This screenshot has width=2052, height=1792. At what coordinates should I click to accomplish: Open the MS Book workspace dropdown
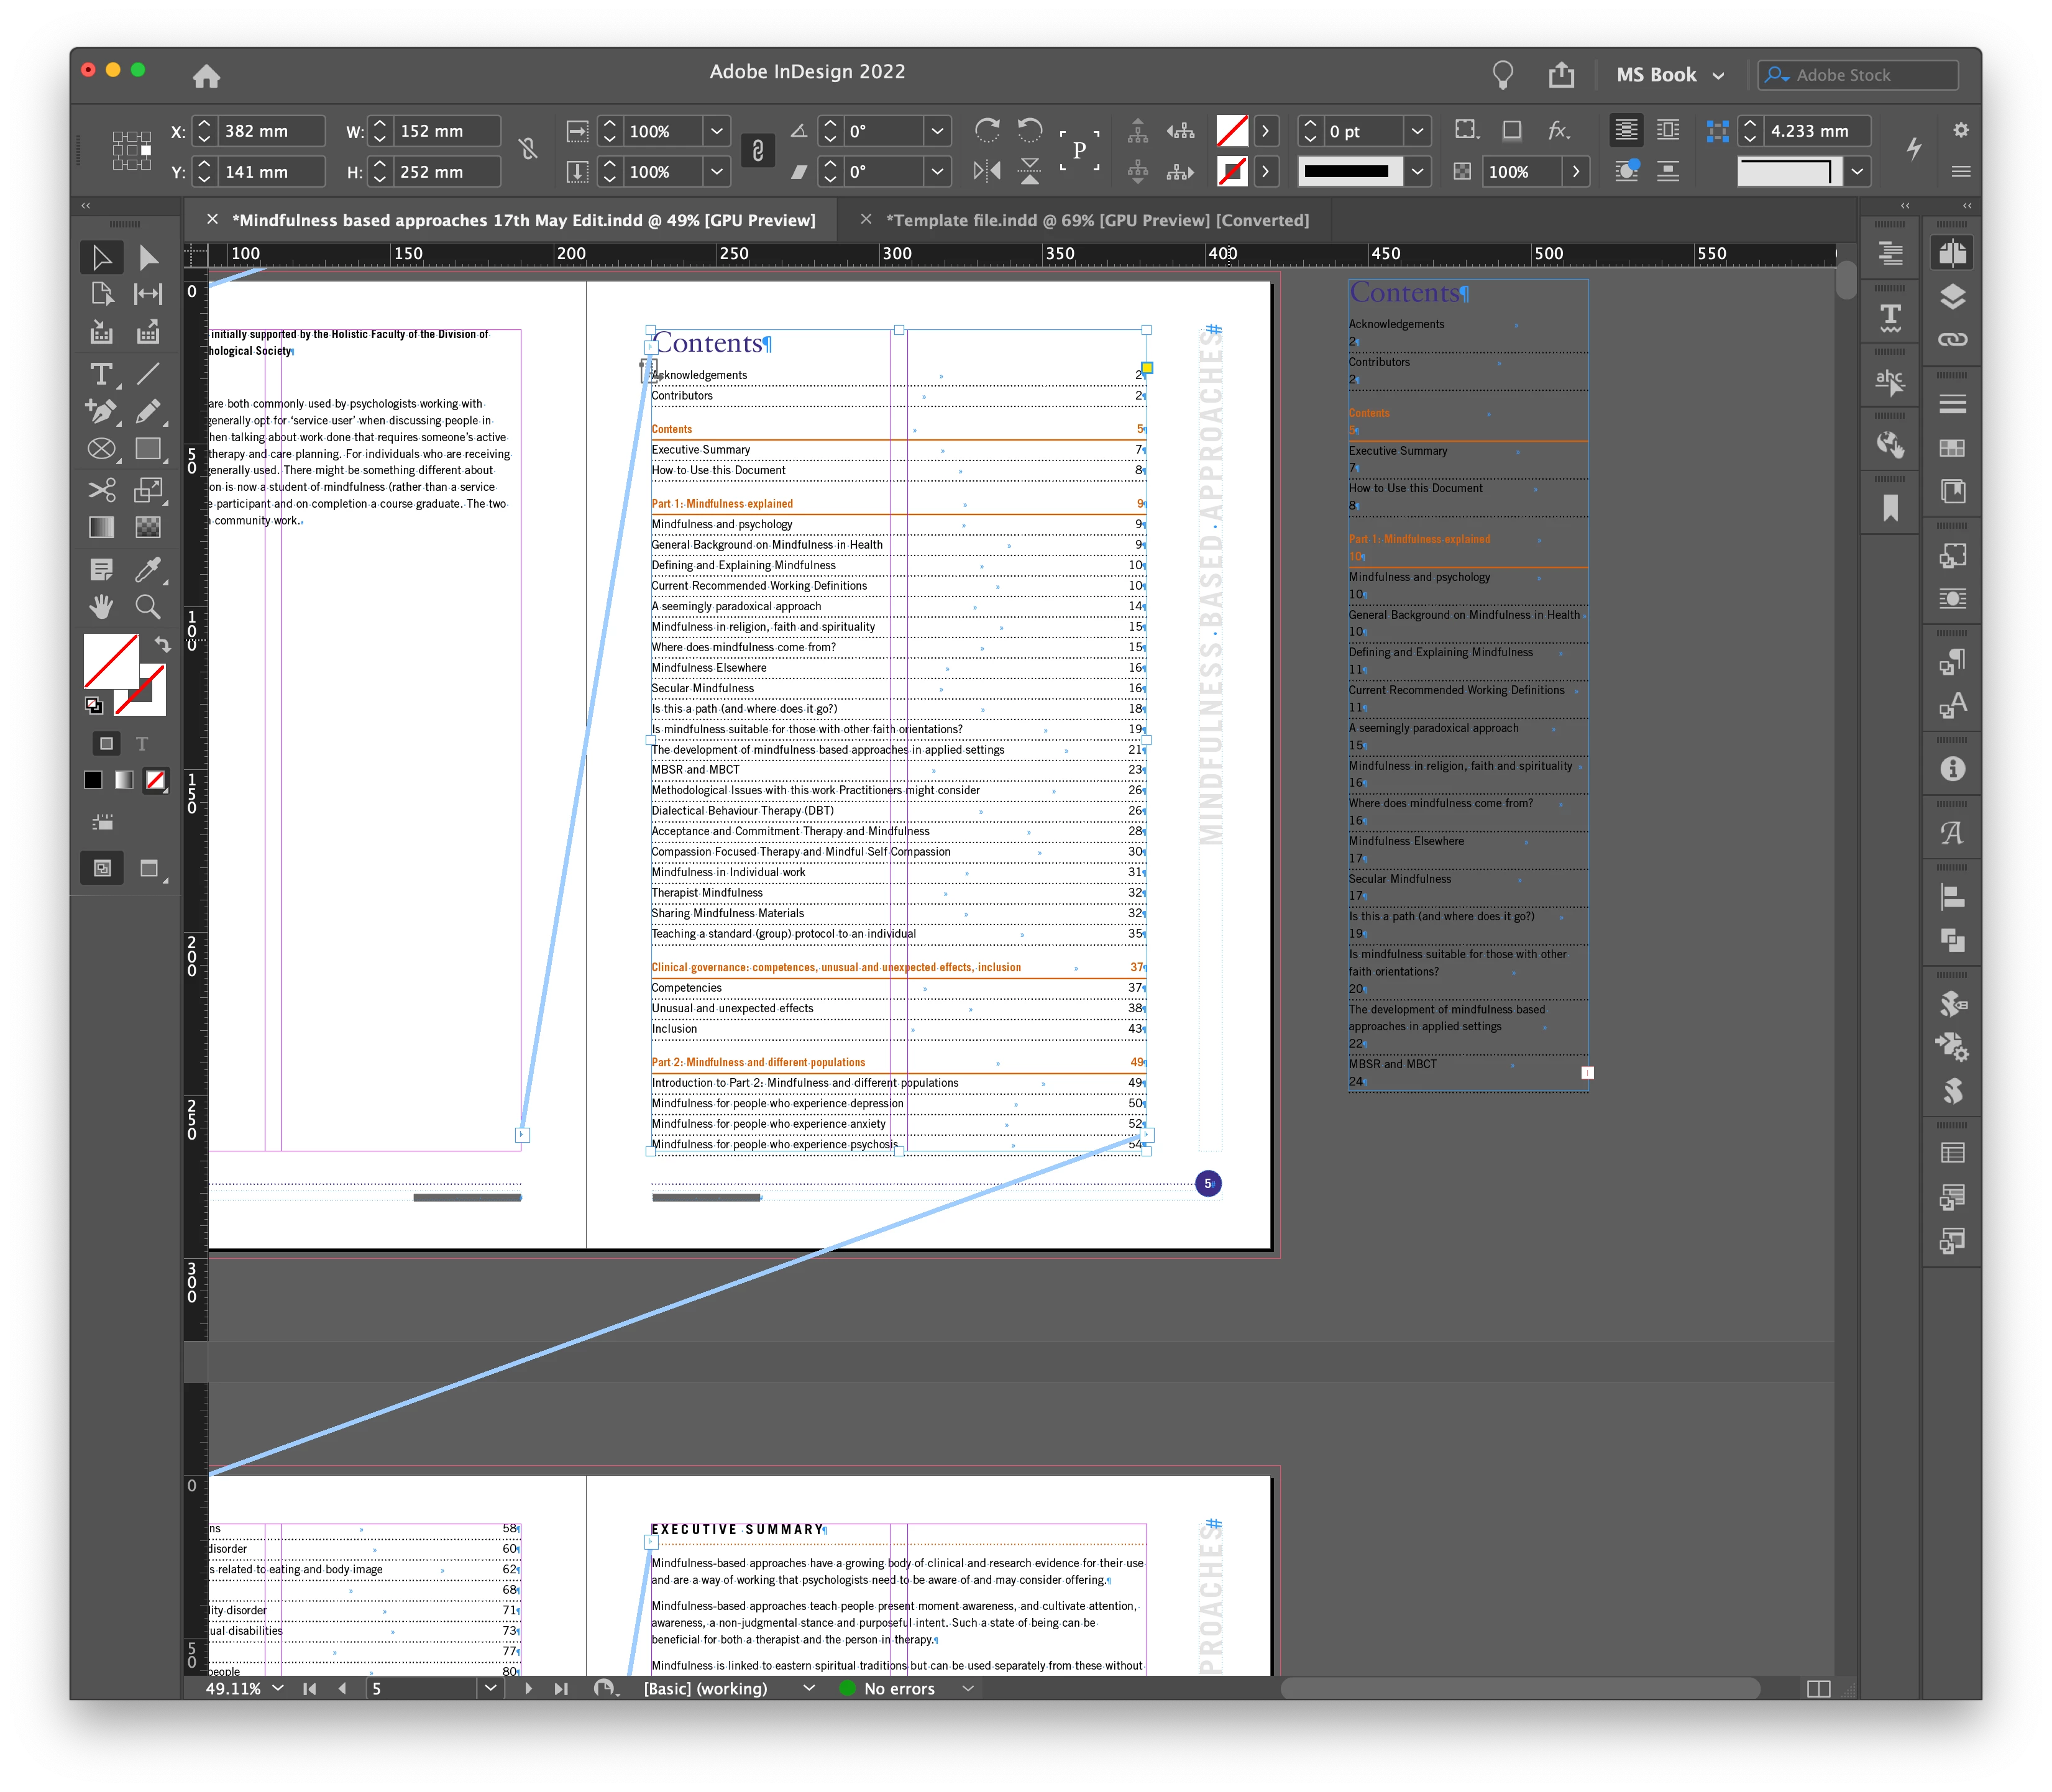[1671, 75]
